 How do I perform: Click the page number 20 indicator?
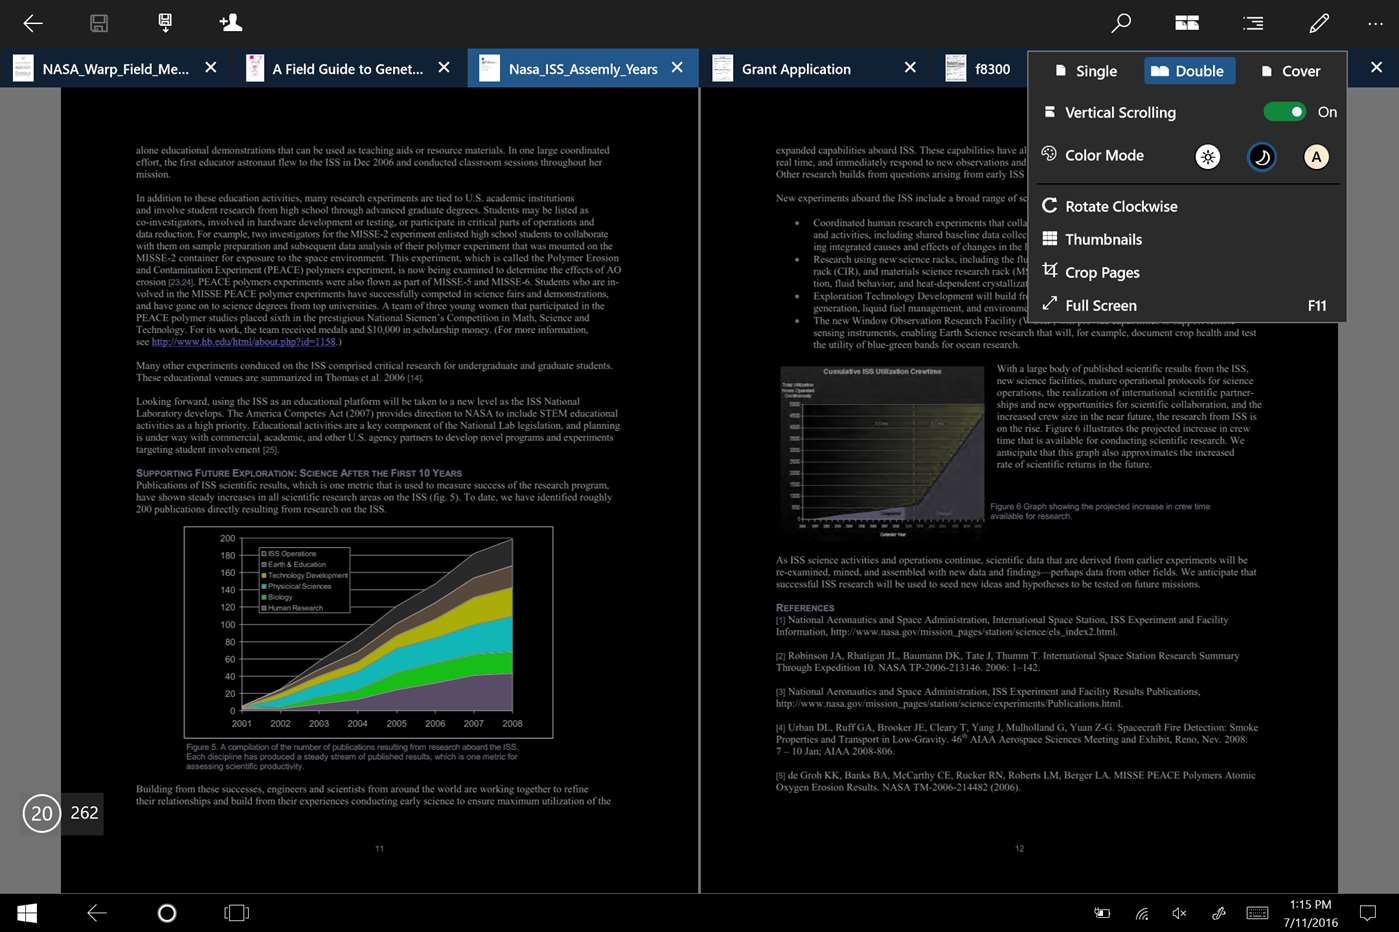(41, 813)
